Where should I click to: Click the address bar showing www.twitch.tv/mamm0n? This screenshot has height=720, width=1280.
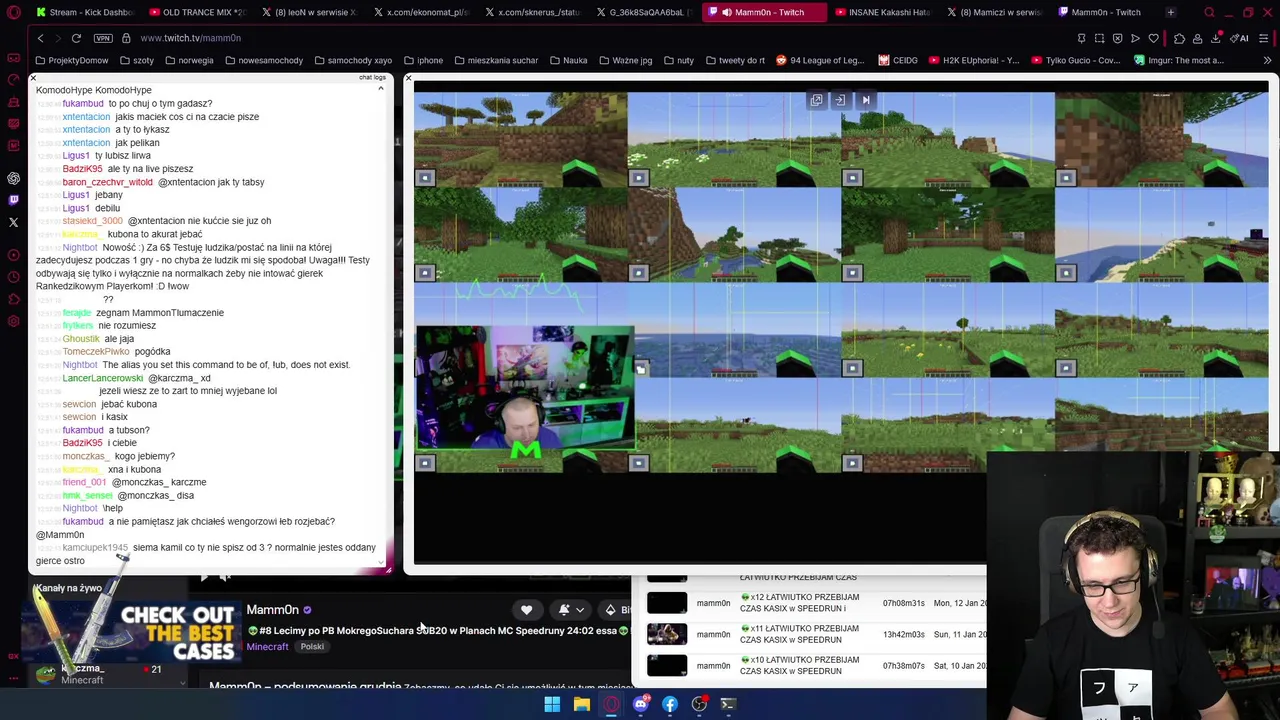190,38
